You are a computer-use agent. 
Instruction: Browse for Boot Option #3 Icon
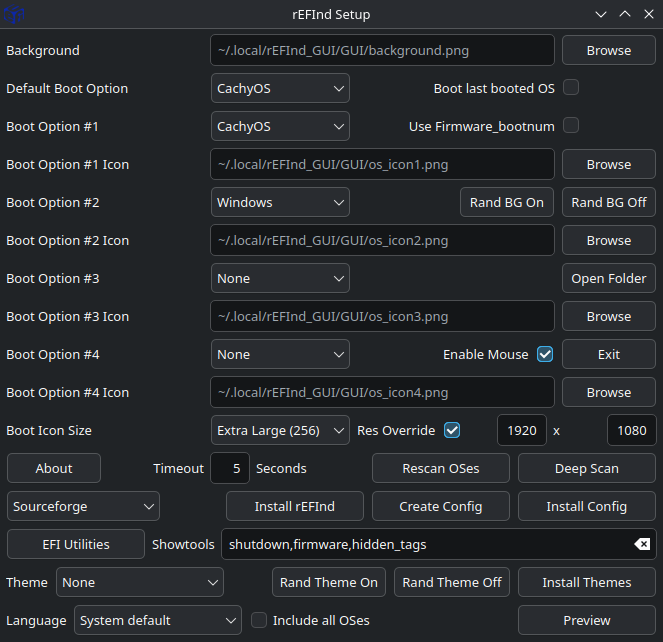(608, 316)
